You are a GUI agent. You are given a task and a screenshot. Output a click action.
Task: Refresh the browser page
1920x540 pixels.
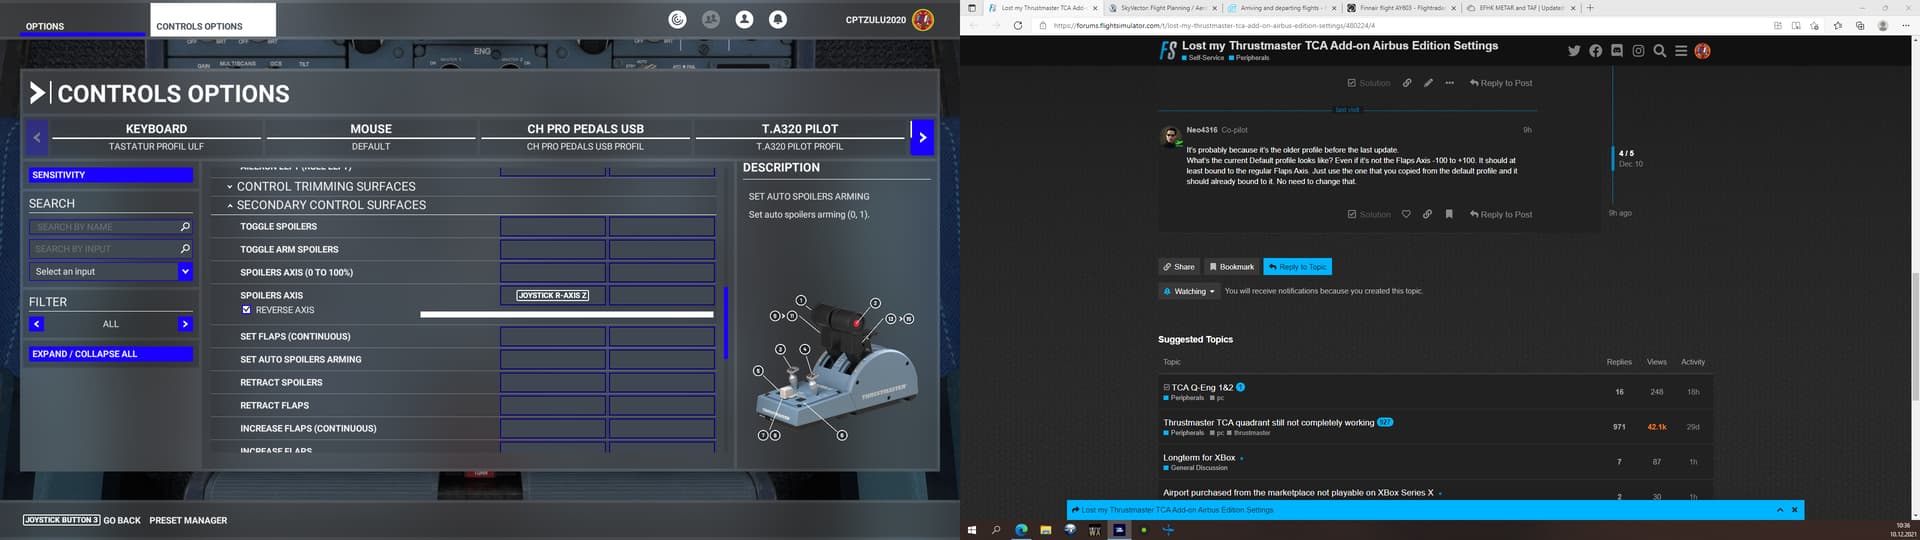click(x=1018, y=26)
